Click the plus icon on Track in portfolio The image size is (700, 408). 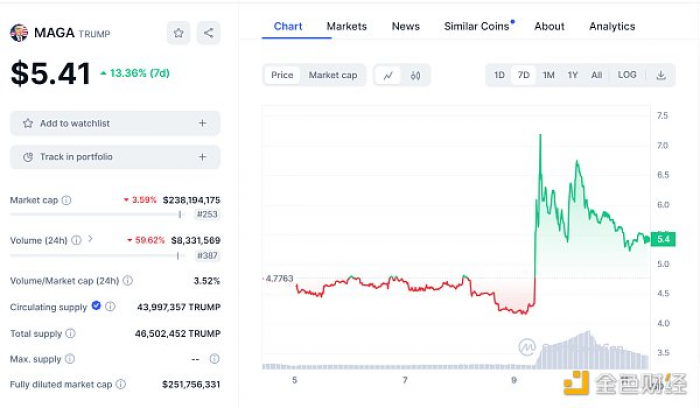(202, 157)
